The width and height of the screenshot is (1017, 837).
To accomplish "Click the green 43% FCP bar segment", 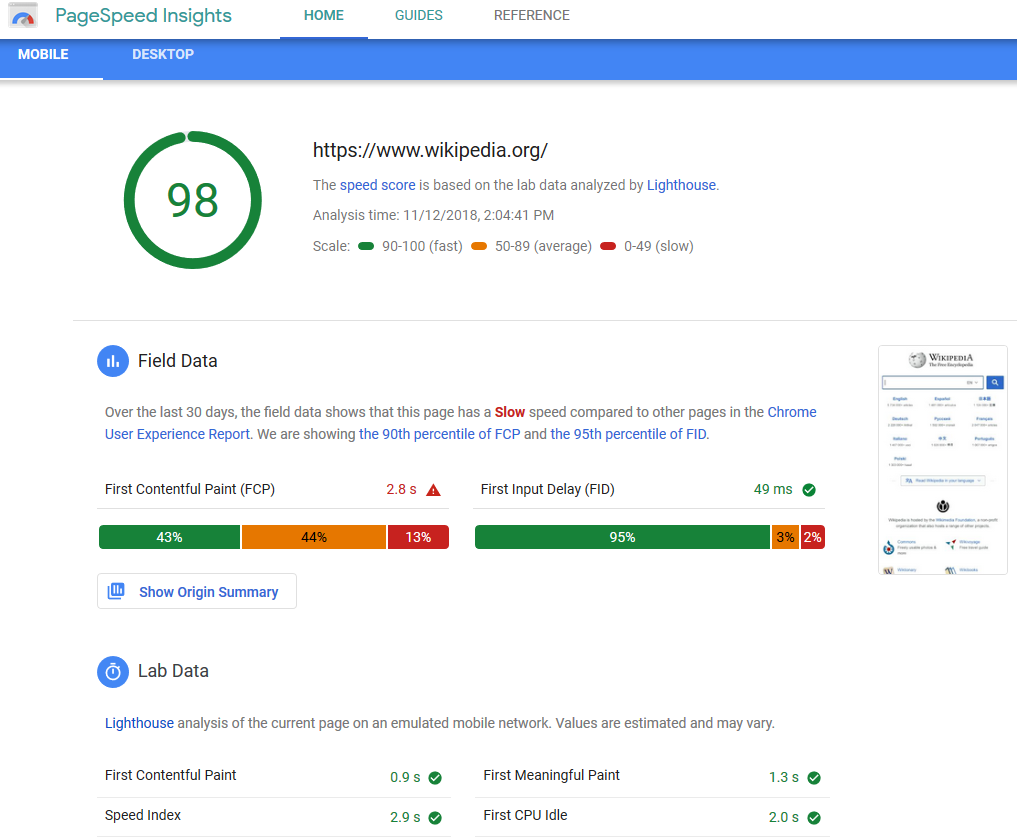I will click(x=169, y=537).
